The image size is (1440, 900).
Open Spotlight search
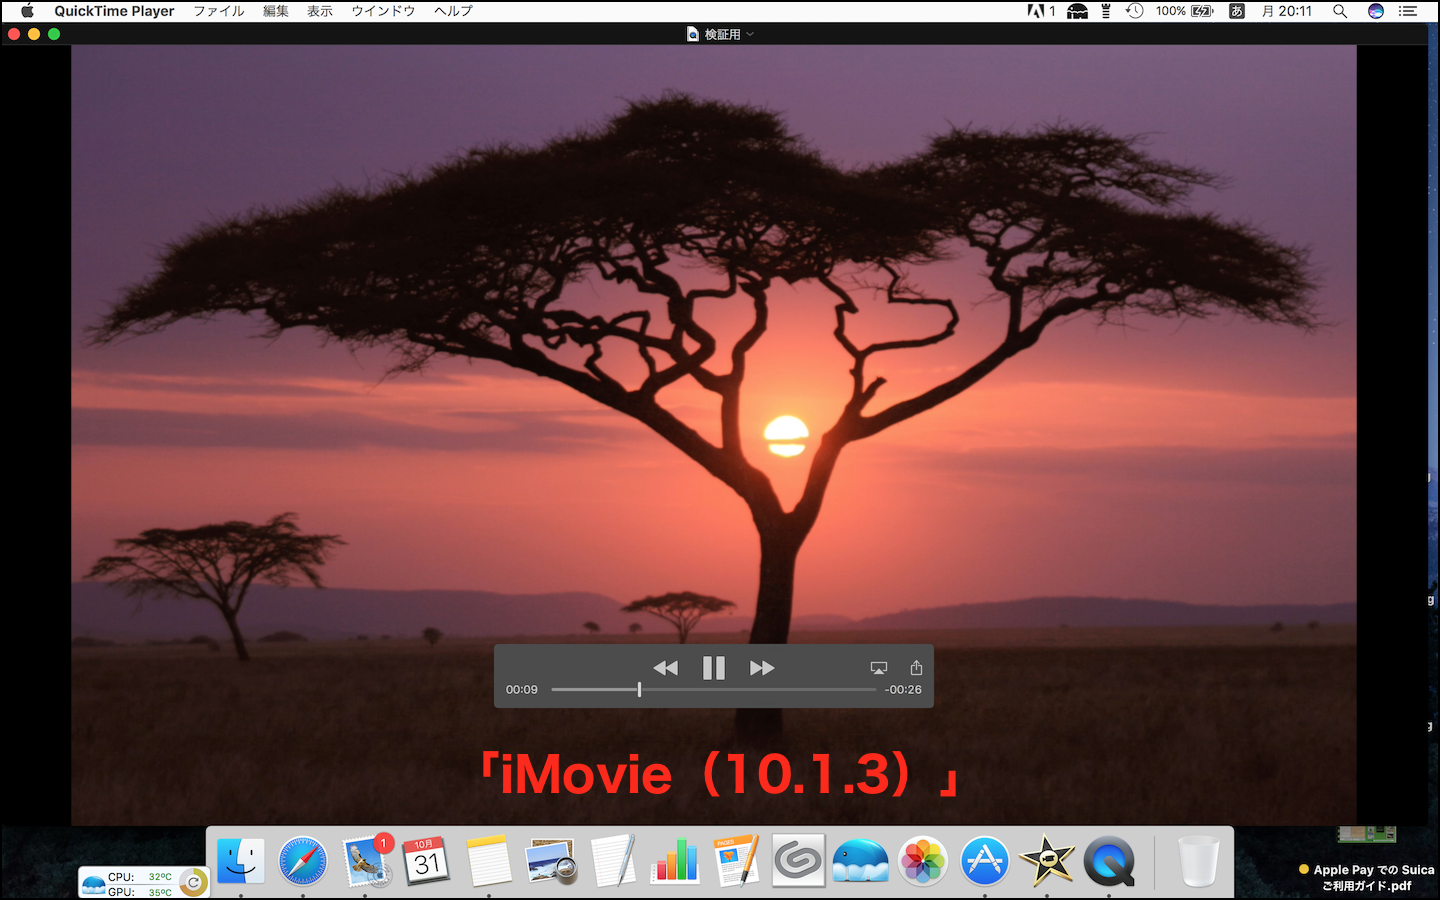pyautogui.click(x=1340, y=11)
